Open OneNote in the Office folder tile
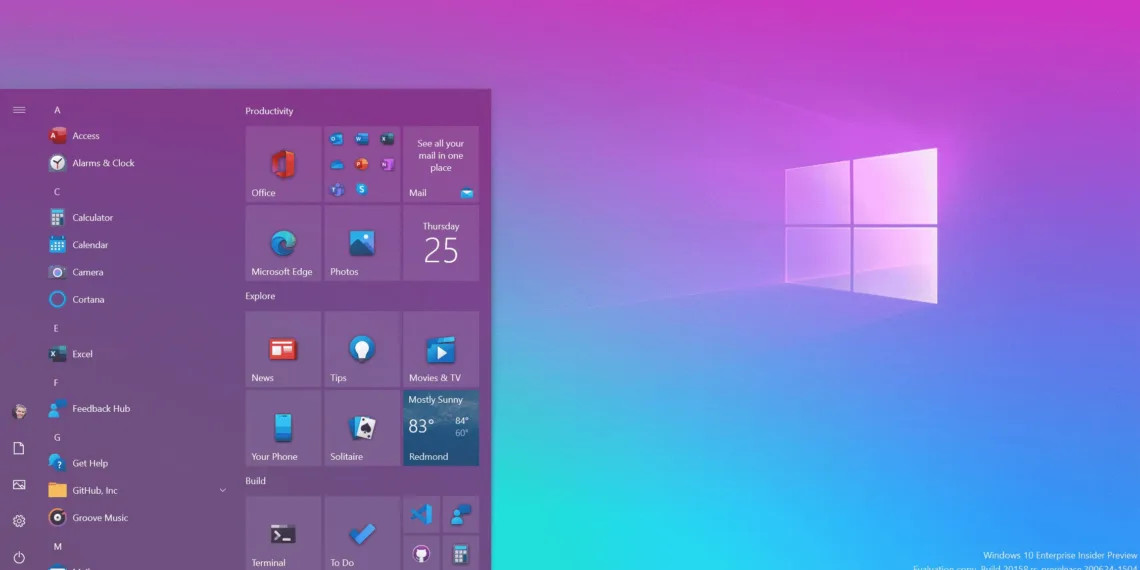 click(388, 164)
